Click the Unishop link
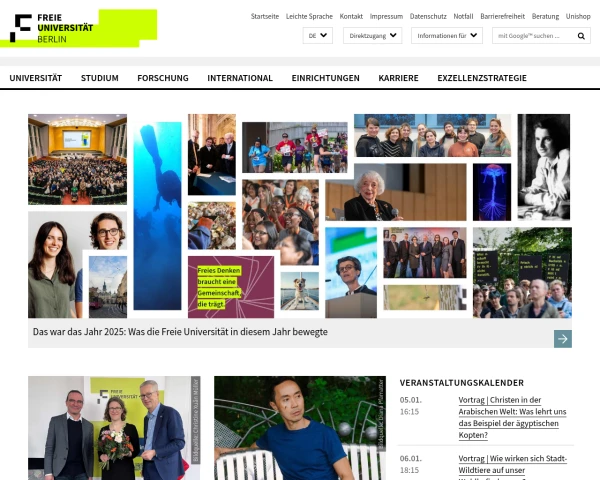600x480 pixels. (578, 16)
